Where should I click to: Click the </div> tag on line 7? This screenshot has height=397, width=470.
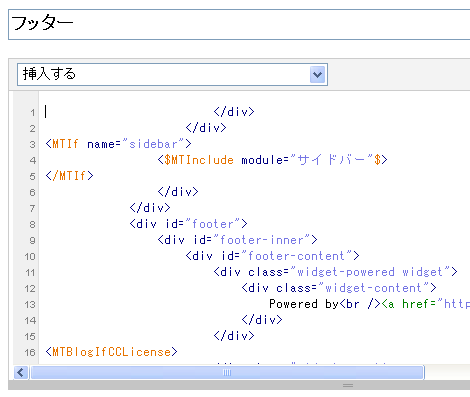(x=150, y=208)
